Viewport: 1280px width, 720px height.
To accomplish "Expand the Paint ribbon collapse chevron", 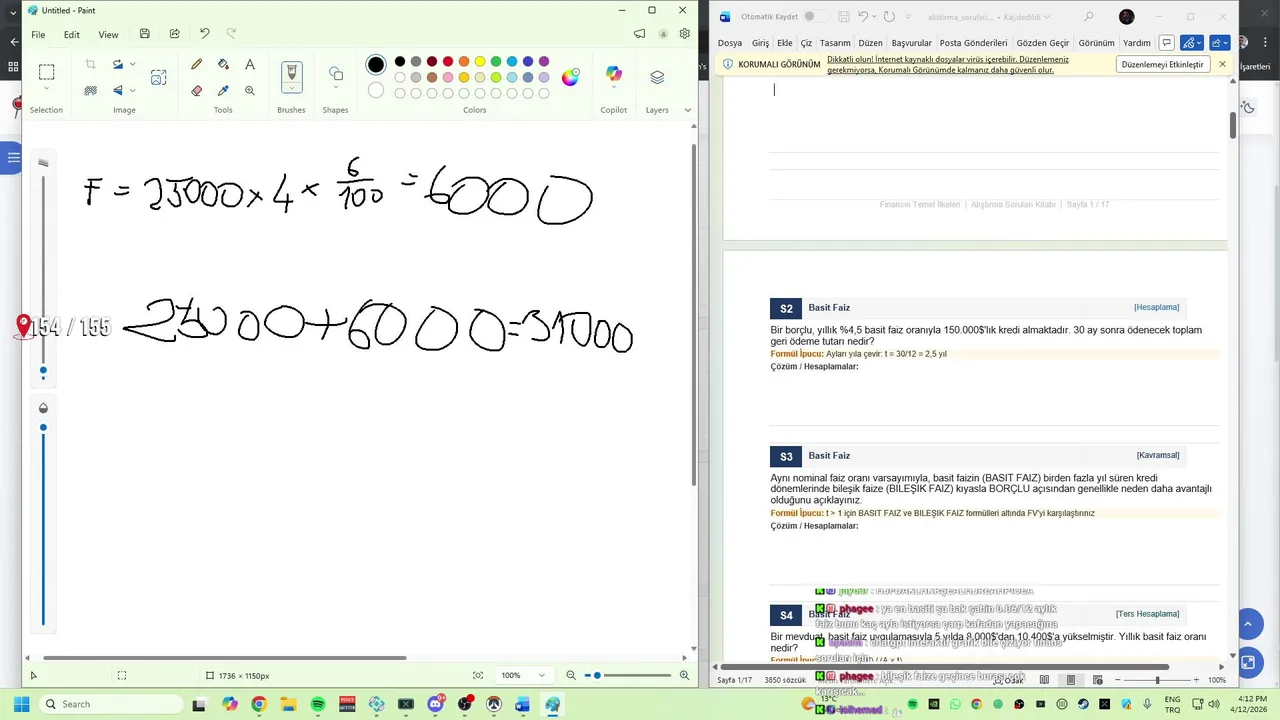I will click(x=688, y=110).
